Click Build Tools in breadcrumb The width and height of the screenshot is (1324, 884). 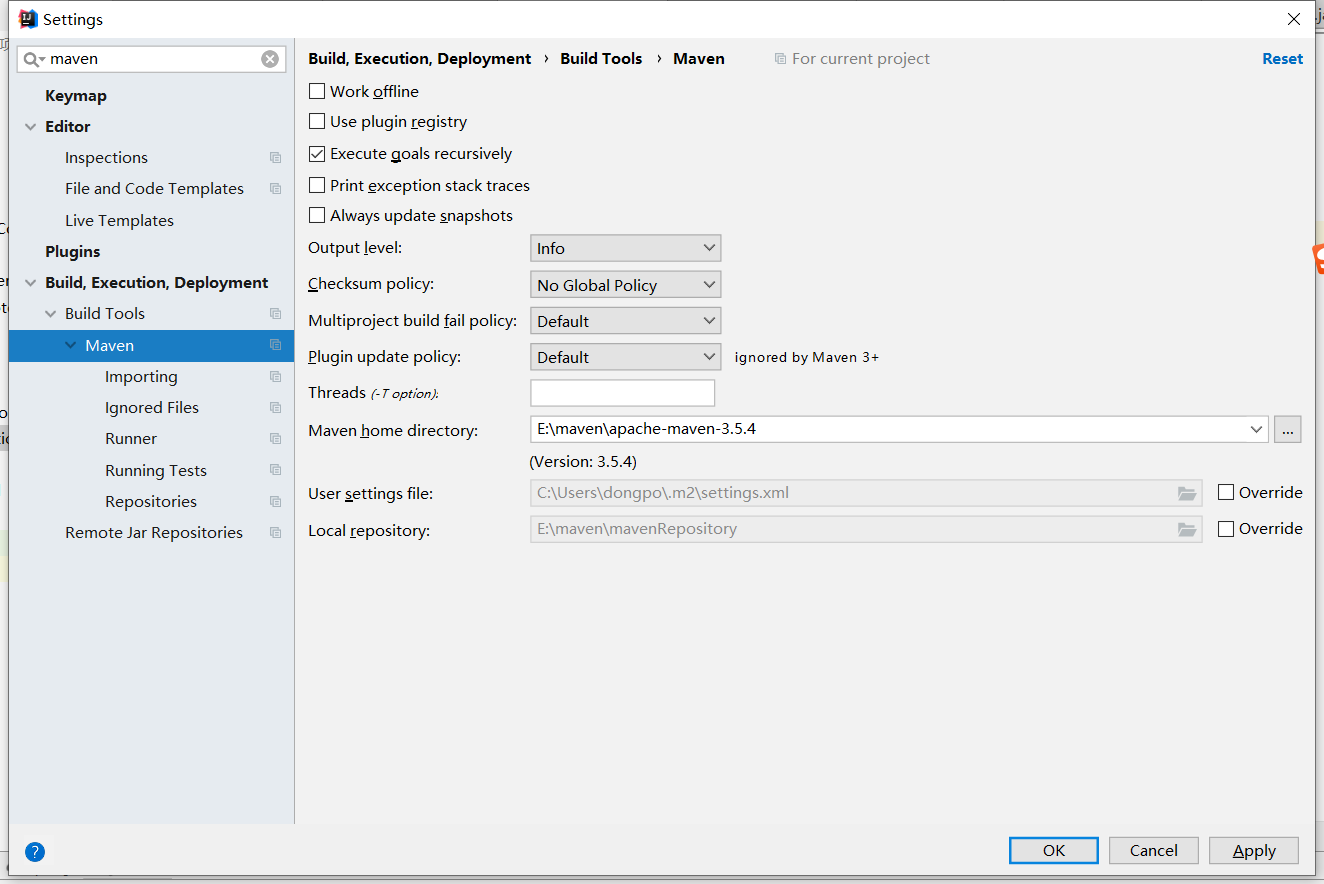coord(601,59)
